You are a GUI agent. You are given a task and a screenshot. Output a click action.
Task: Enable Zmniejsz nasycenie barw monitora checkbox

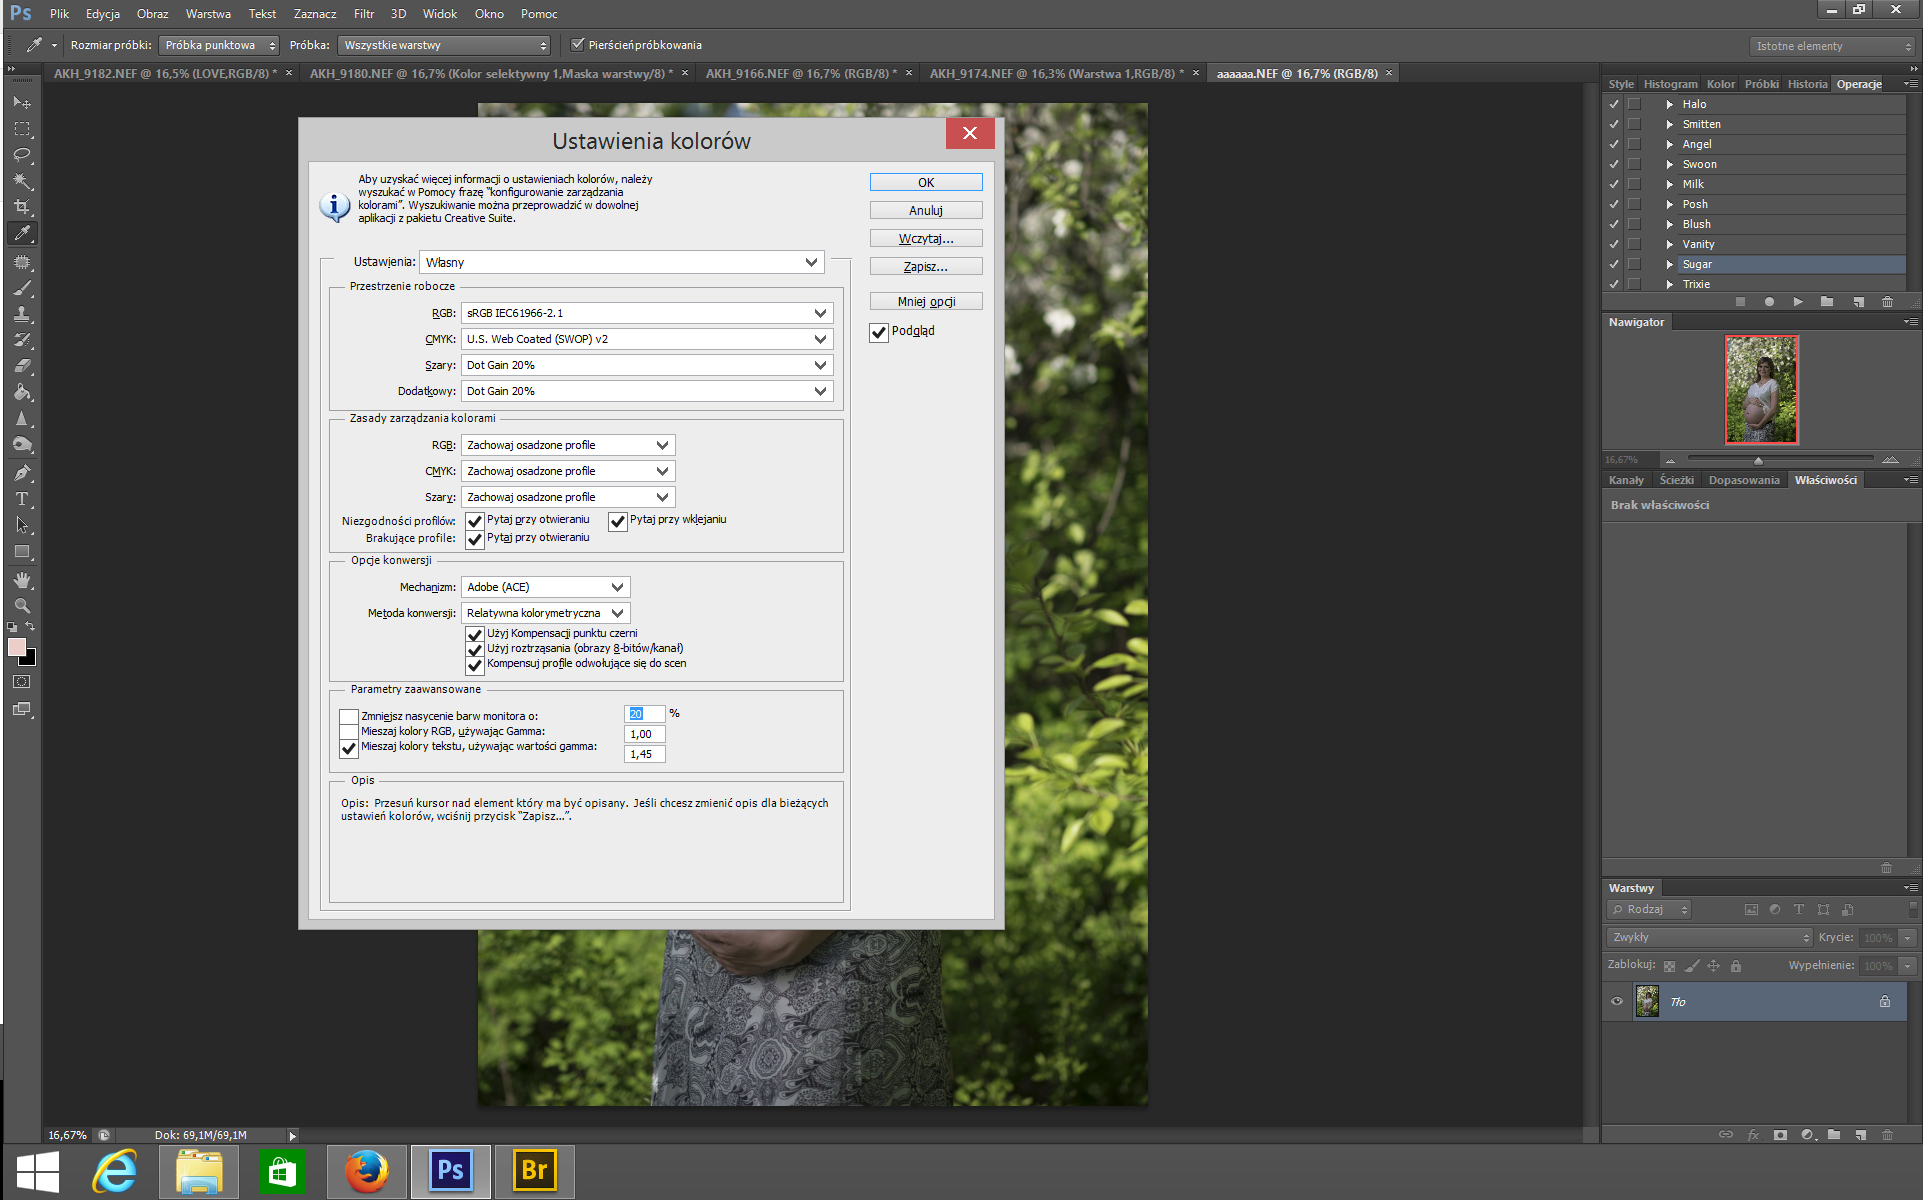click(x=348, y=716)
